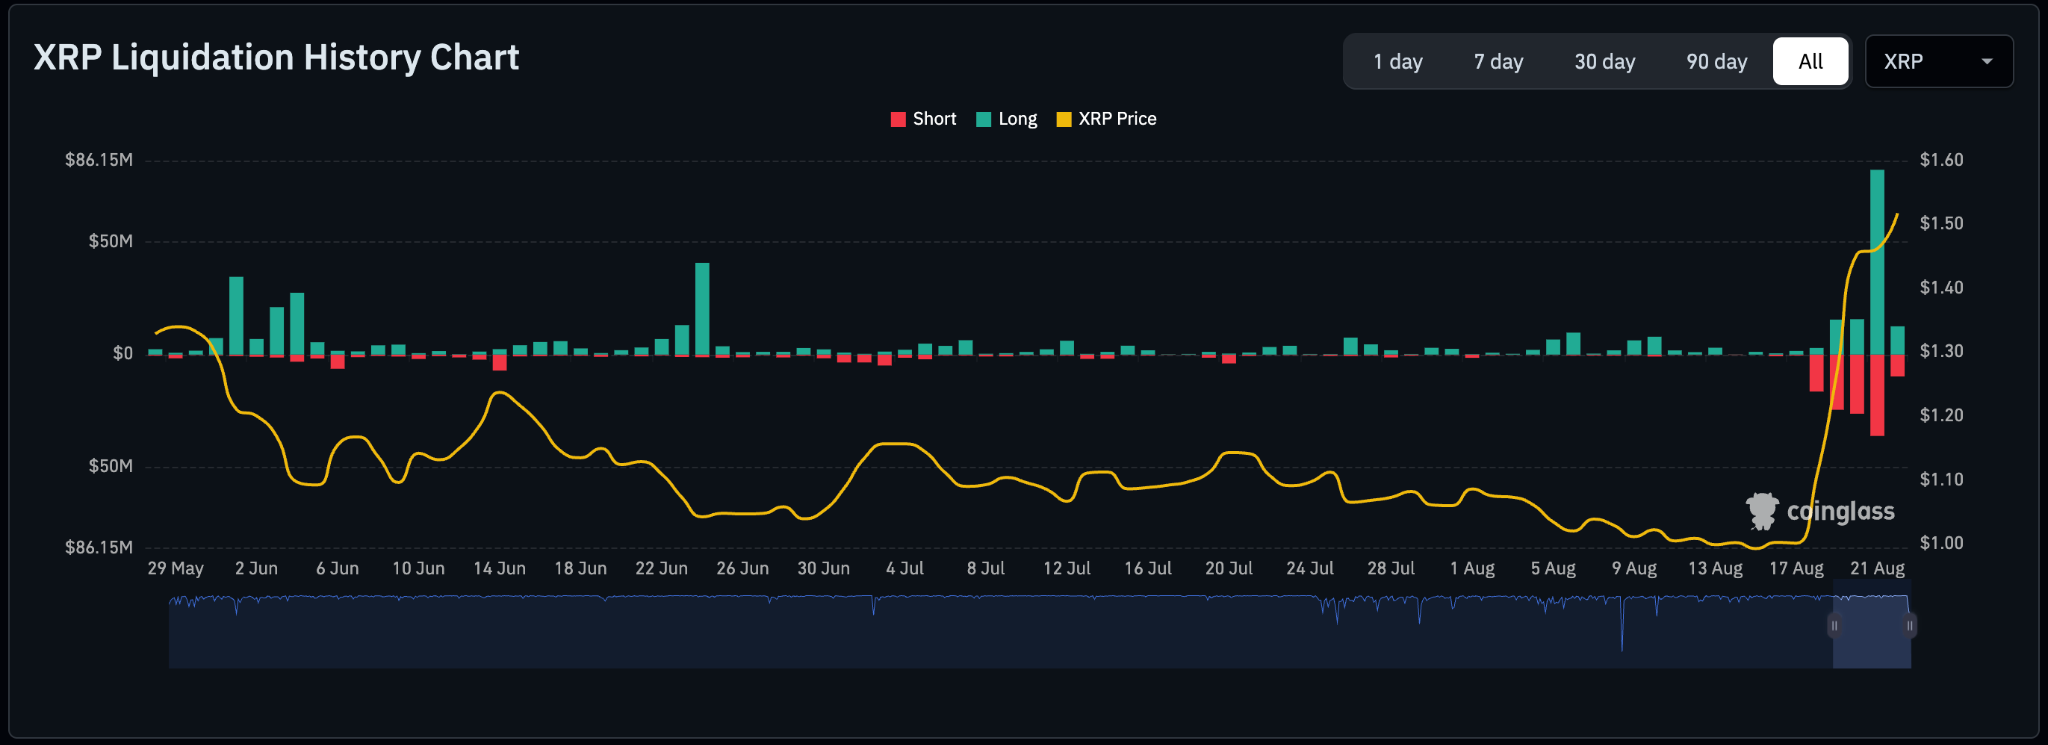Click the left handle of the range slider
The width and height of the screenshot is (2048, 745).
point(1834,626)
